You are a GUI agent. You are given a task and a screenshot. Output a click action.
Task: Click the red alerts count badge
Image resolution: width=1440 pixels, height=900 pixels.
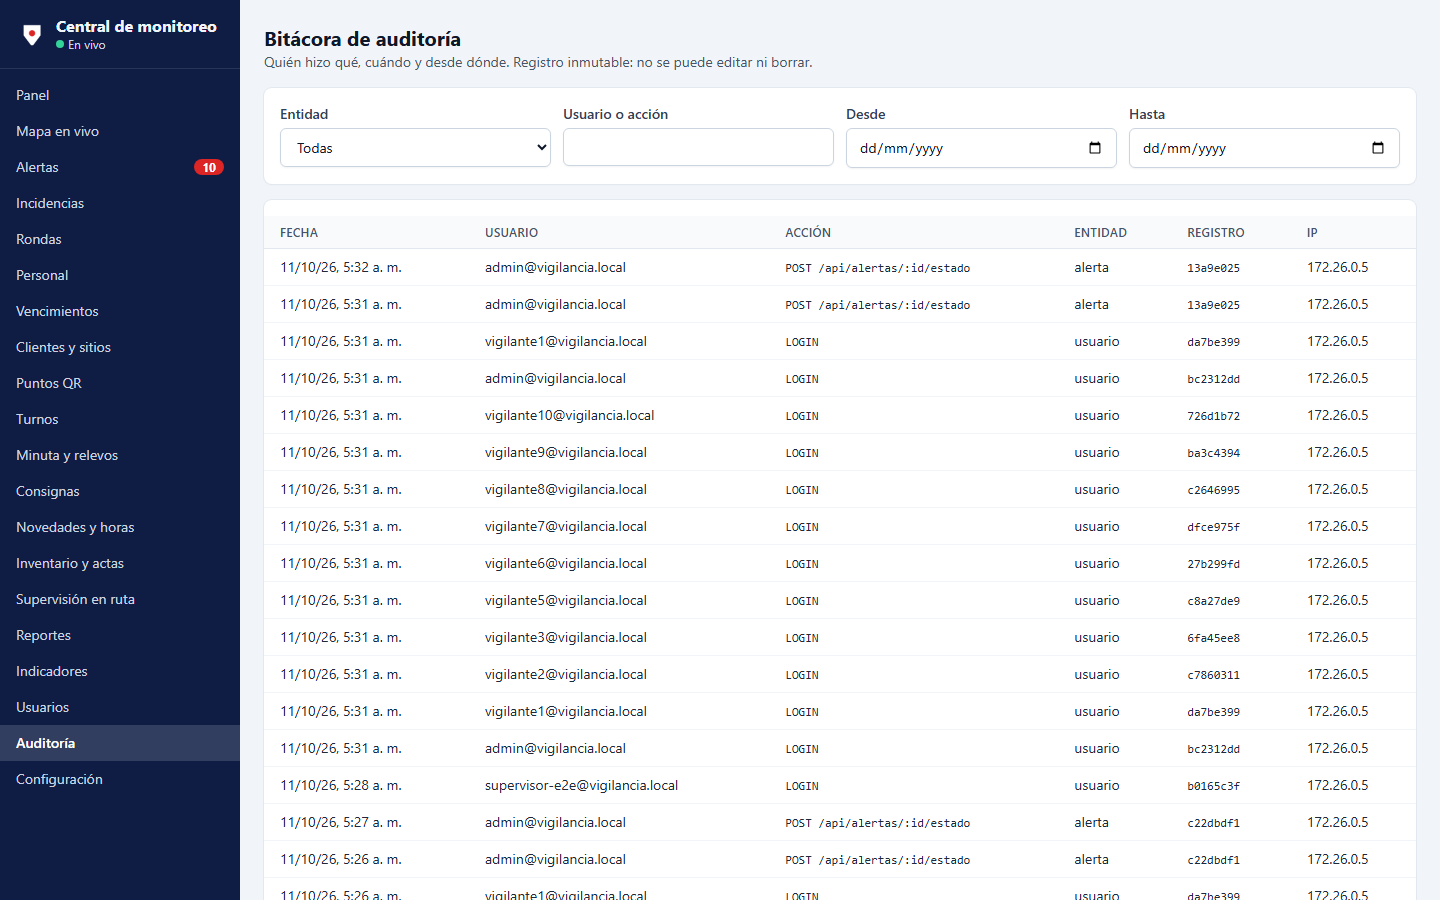pyautogui.click(x=209, y=167)
